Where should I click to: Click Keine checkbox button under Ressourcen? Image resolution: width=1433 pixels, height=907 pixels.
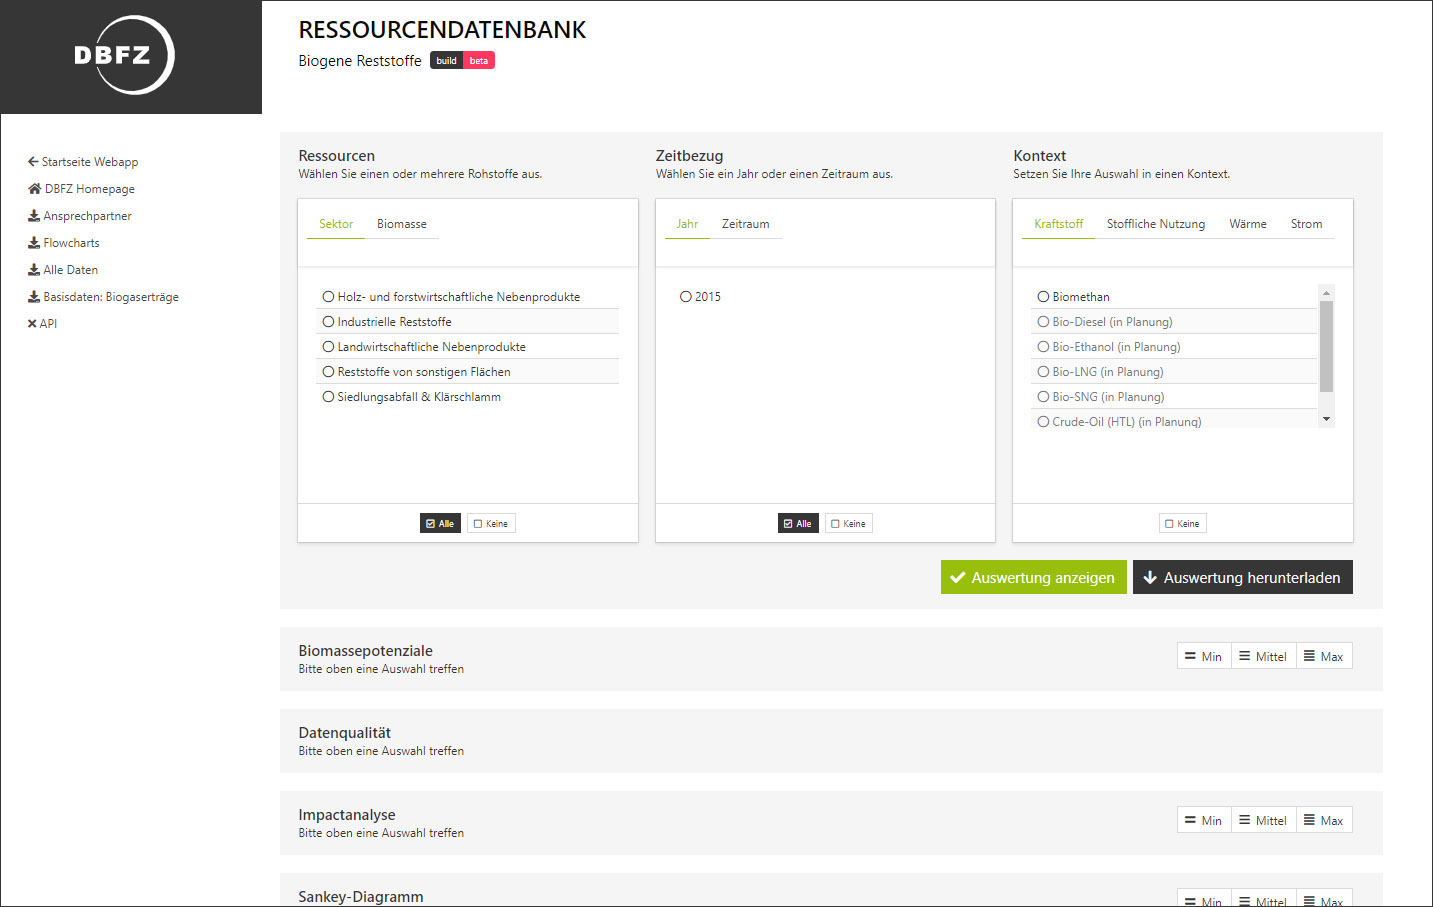click(491, 523)
